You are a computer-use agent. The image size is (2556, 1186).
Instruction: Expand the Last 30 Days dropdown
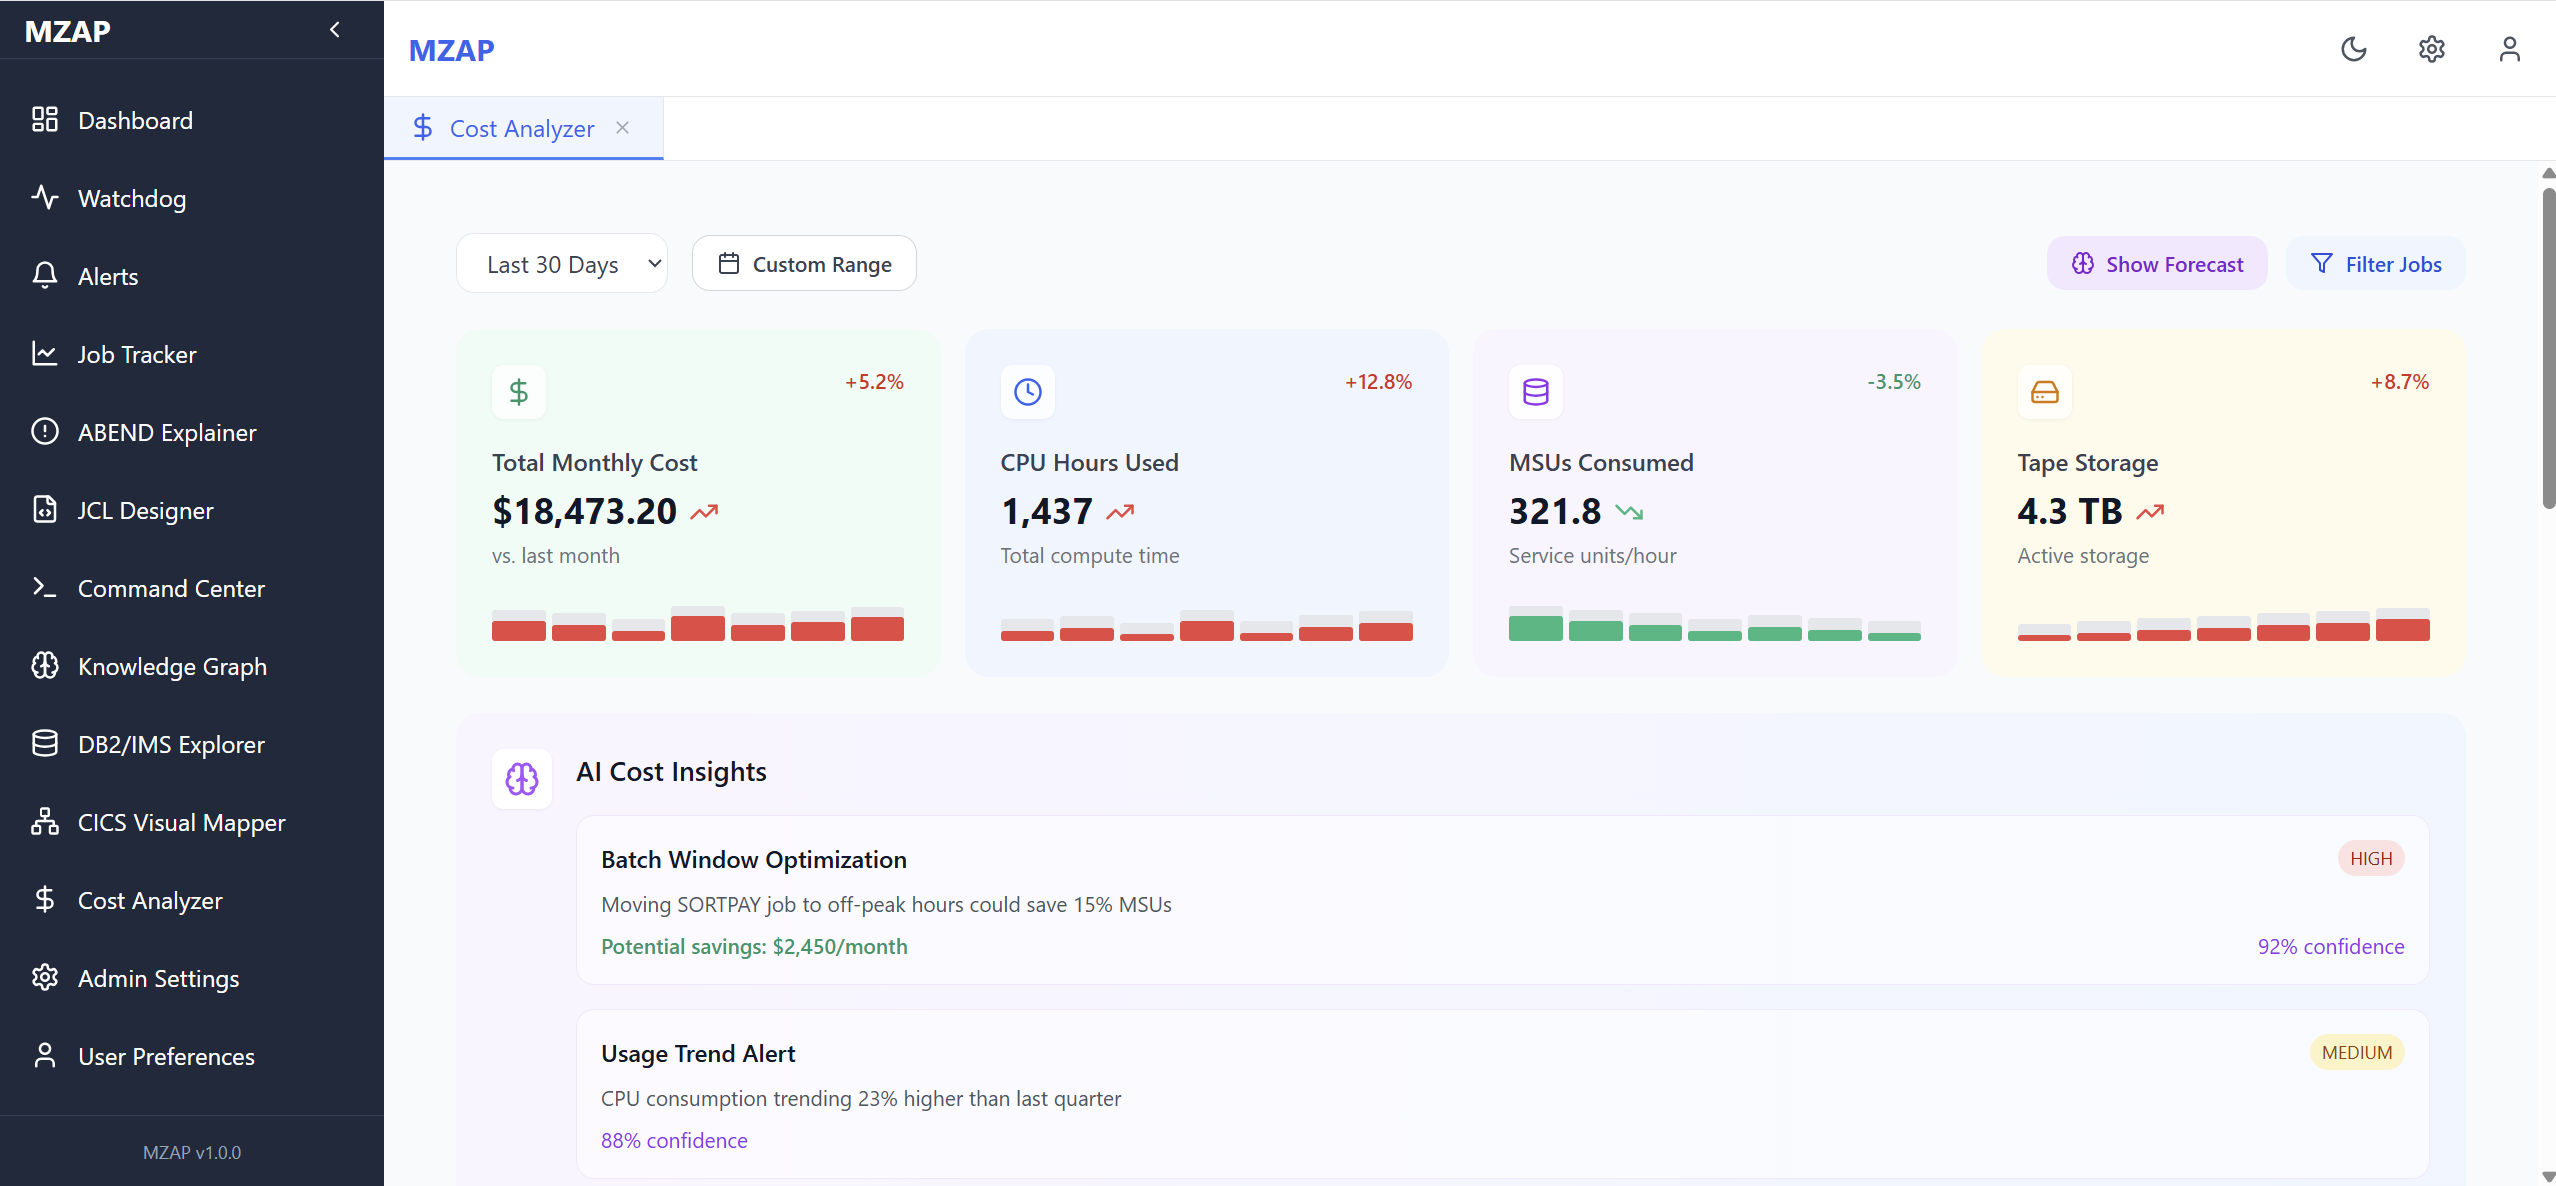pos(562,264)
